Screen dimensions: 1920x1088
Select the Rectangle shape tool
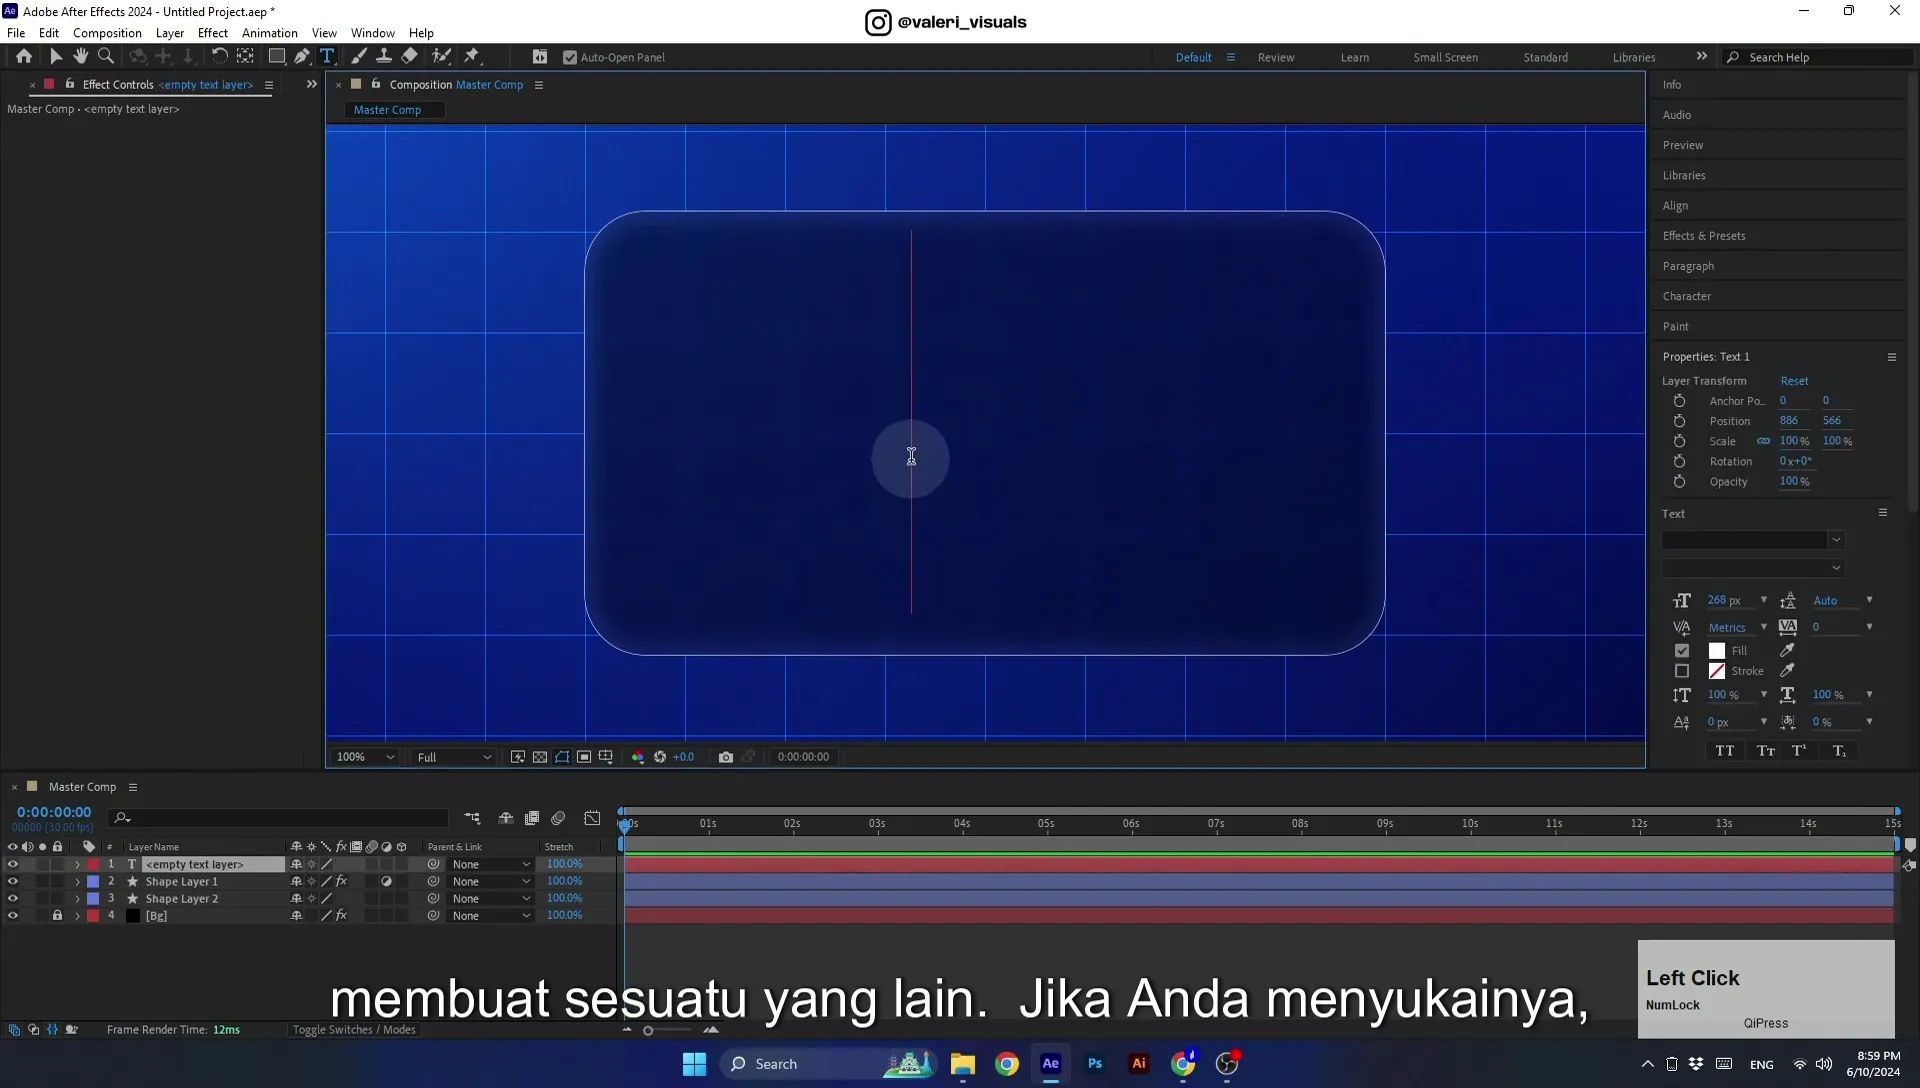coord(277,57)
